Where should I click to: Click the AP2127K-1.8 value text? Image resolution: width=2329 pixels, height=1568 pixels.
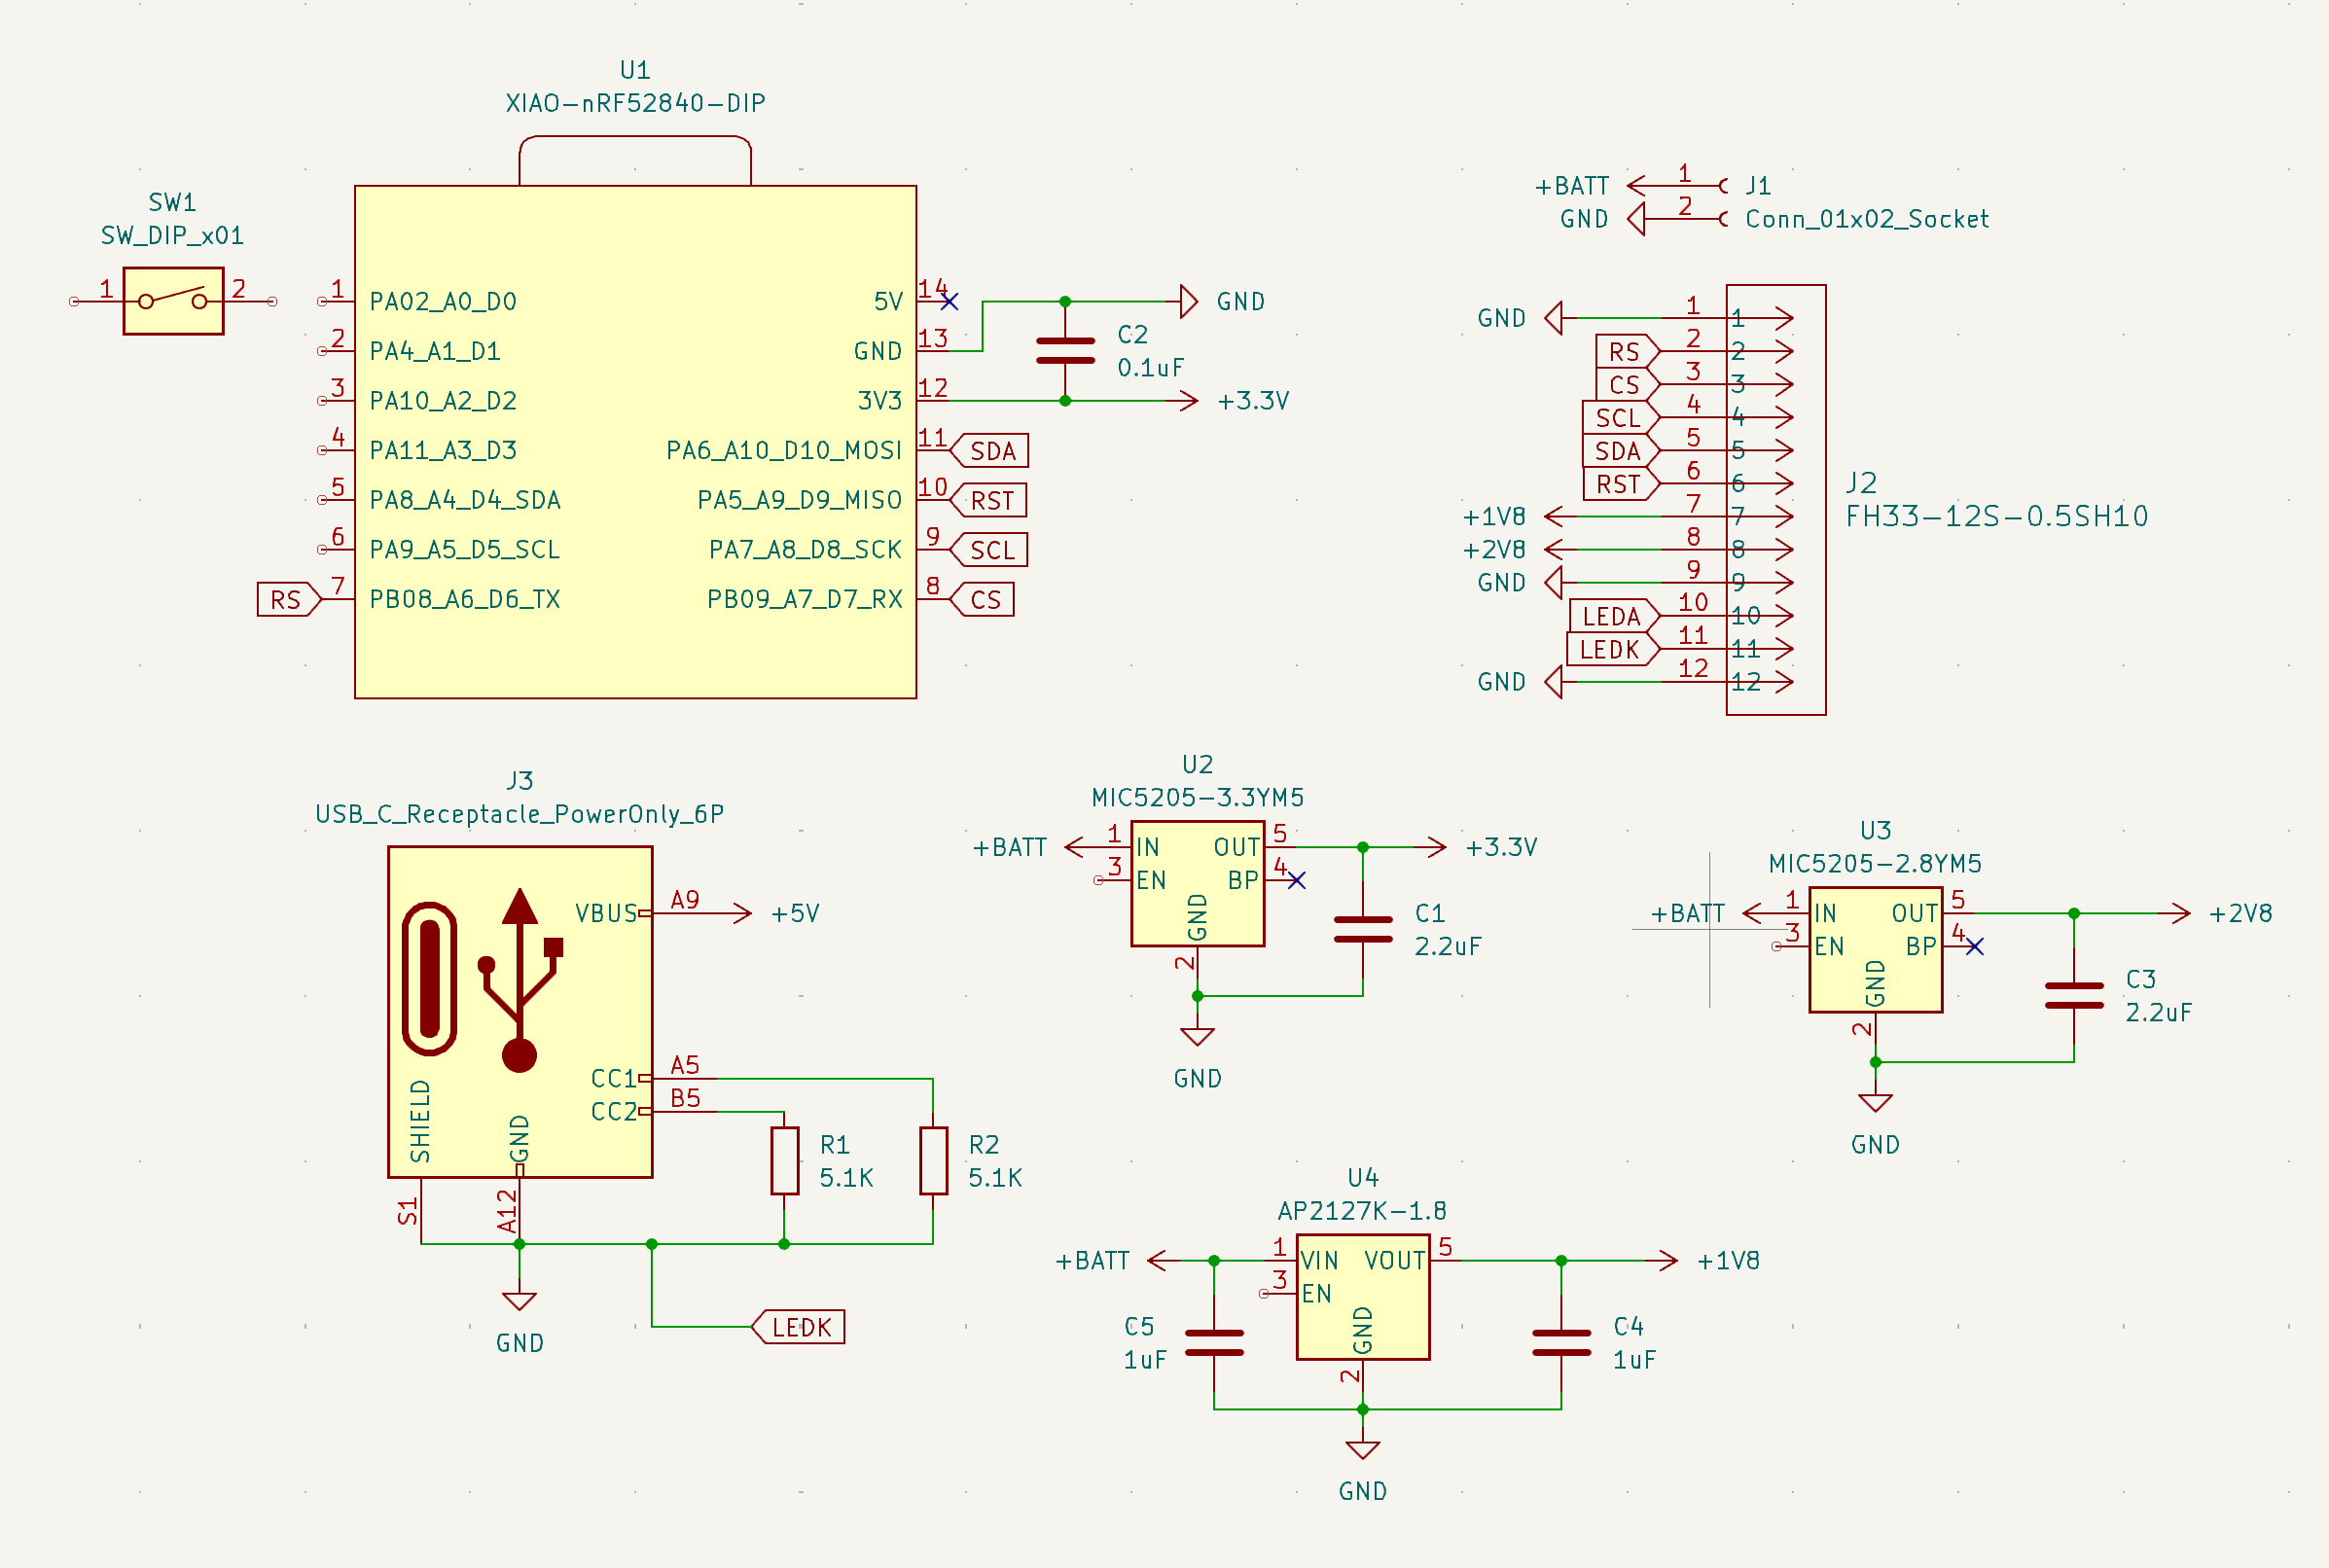tap(1362, 1211)
